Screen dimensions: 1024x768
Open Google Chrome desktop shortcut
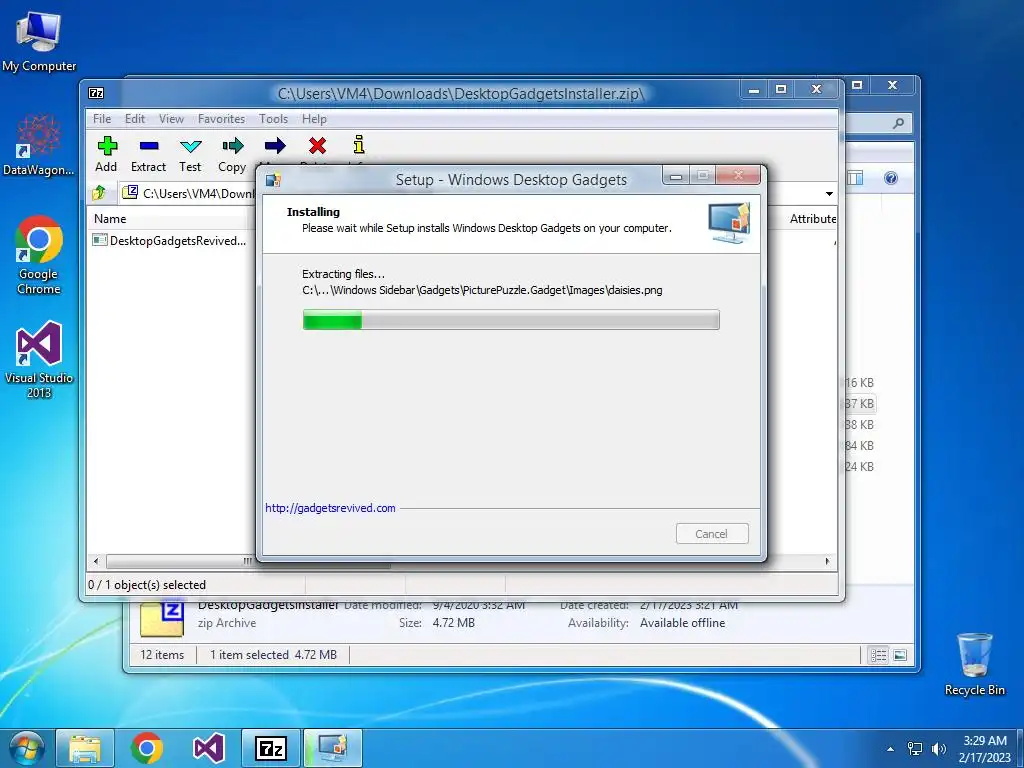pos(39,255)
